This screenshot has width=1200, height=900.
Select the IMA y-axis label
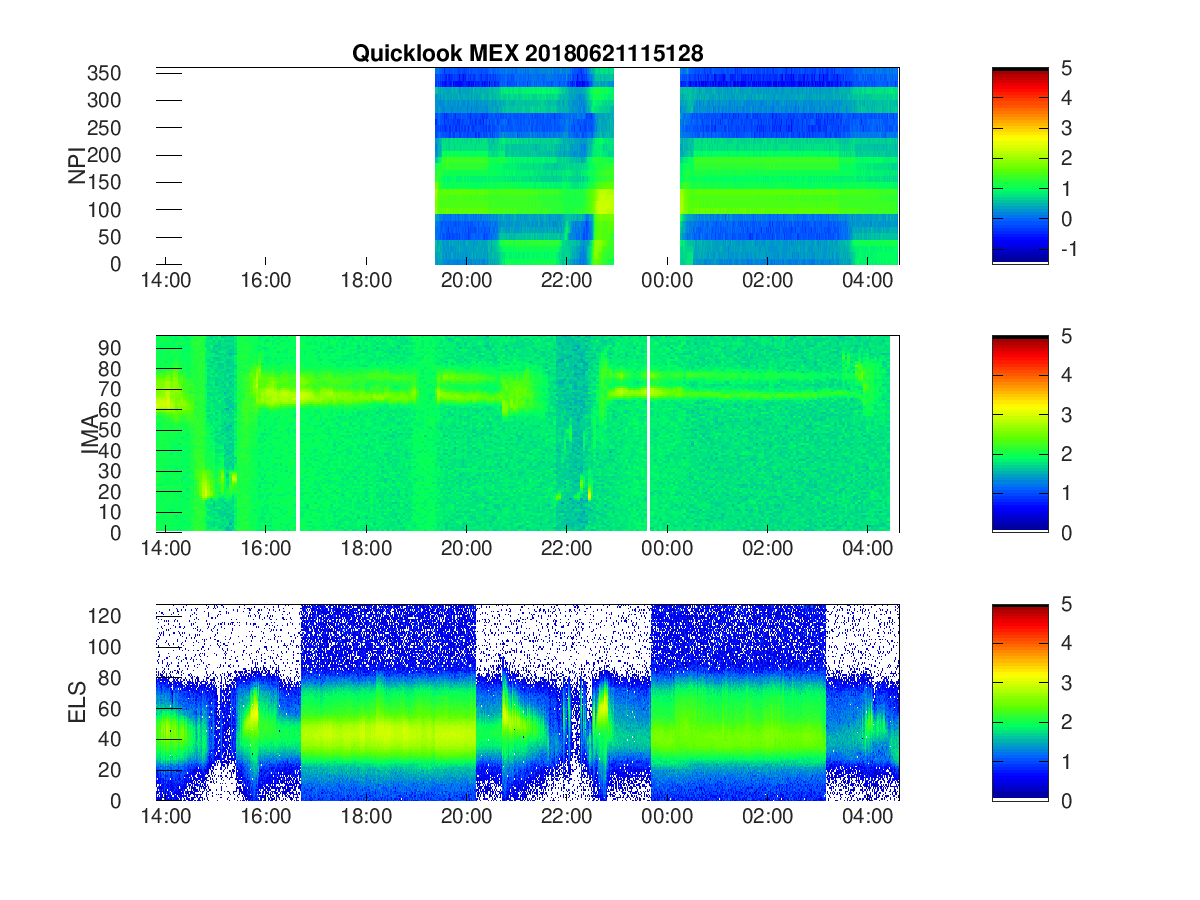click(90, 434)
